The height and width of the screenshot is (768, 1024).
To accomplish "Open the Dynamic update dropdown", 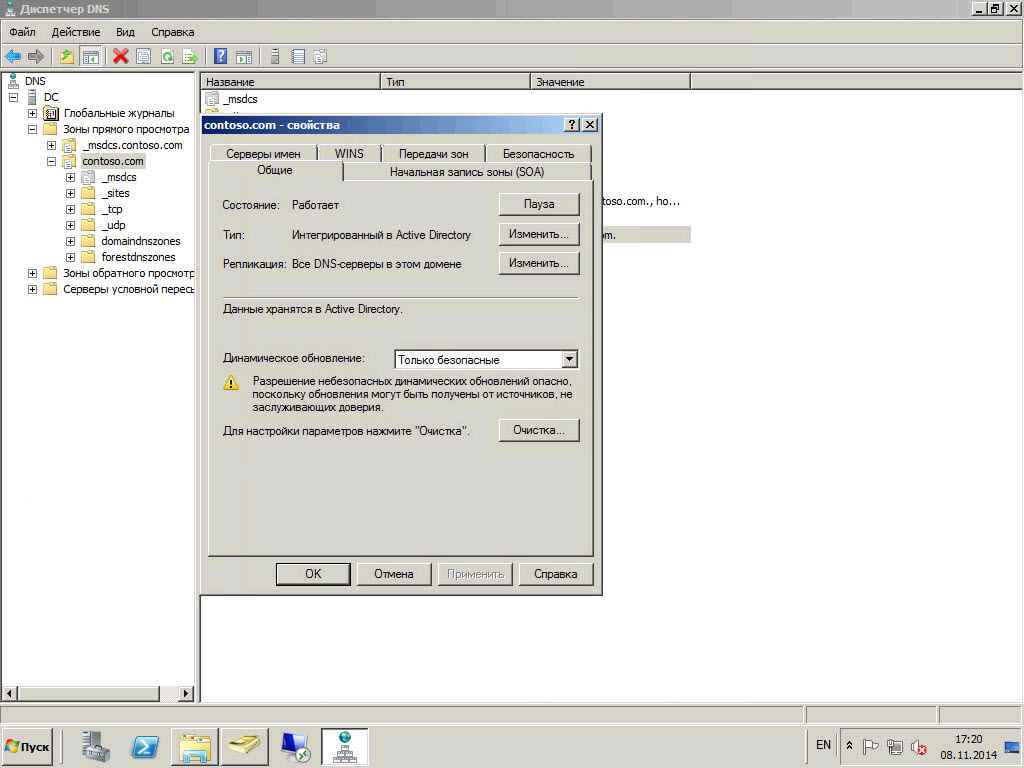I will (569, 359).
